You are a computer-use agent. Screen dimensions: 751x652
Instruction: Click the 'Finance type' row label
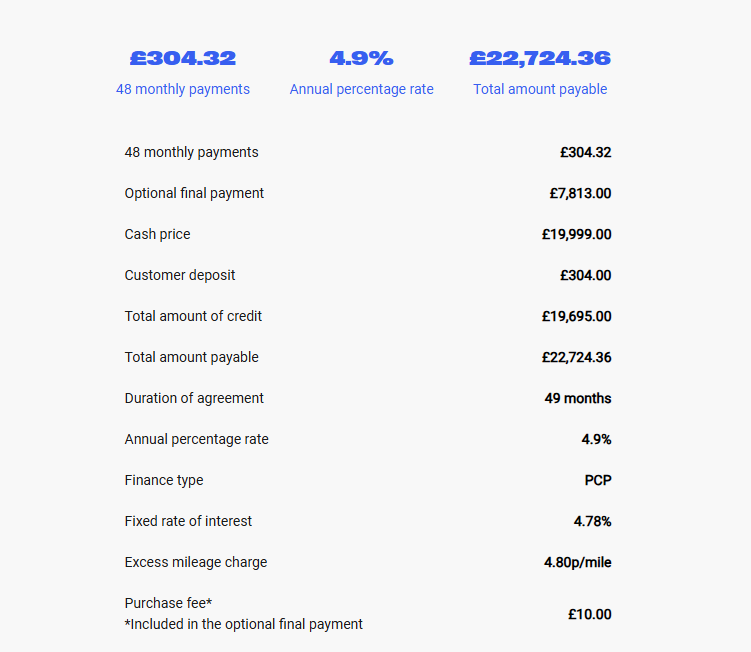click(164, 480)
